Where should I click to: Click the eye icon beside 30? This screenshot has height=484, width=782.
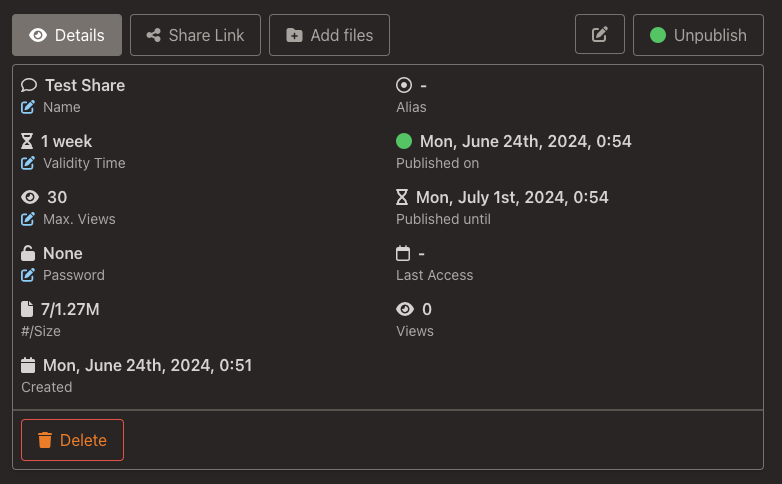tap(29, 197)
